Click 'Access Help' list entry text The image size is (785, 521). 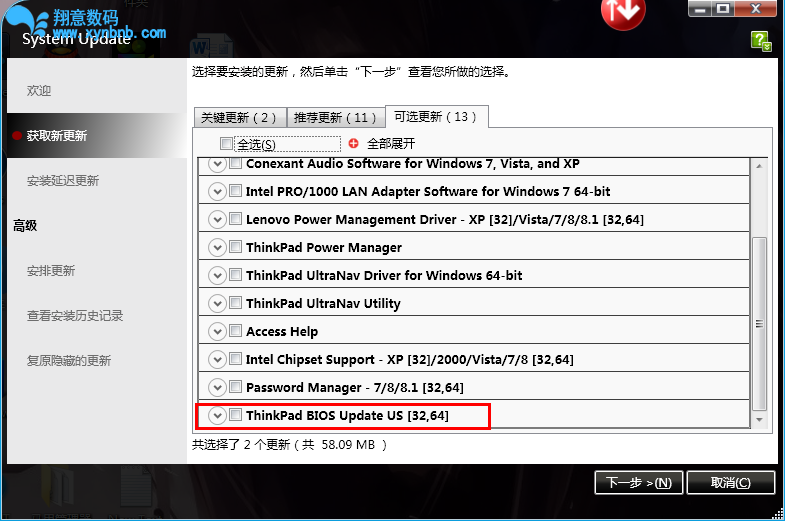[282, 332]
